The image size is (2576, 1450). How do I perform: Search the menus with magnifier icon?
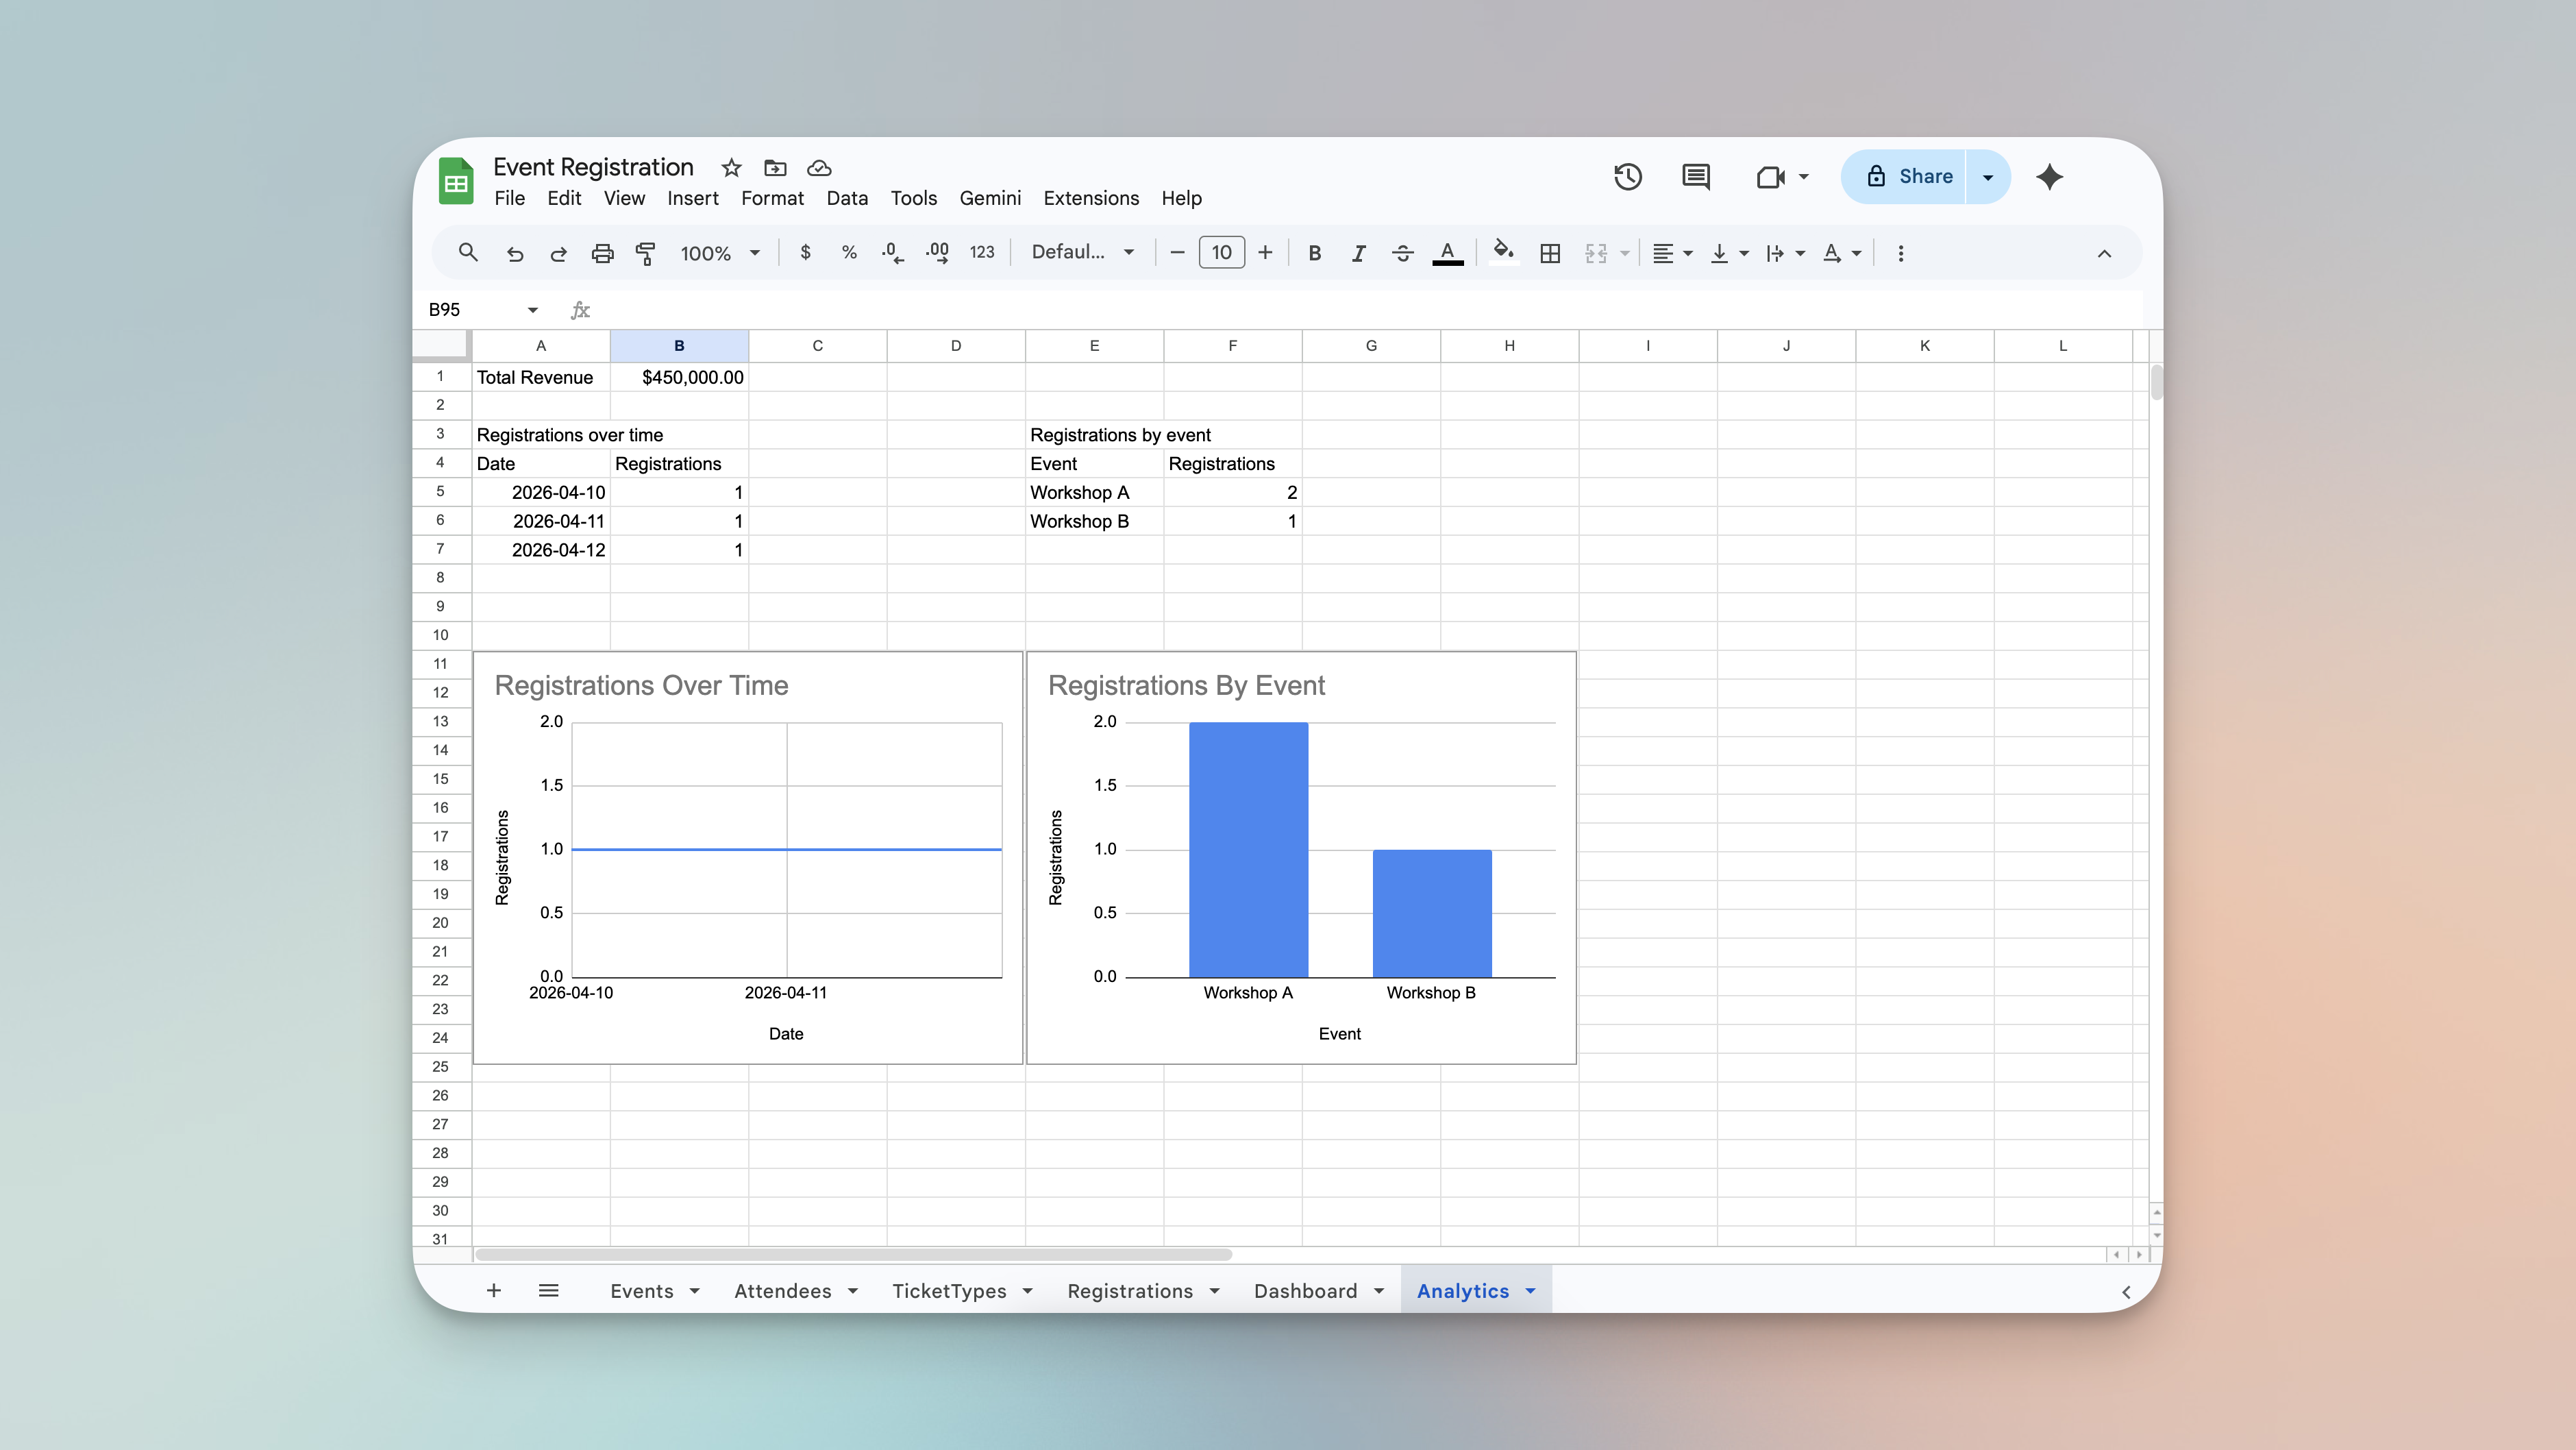(x=468, y=253)
